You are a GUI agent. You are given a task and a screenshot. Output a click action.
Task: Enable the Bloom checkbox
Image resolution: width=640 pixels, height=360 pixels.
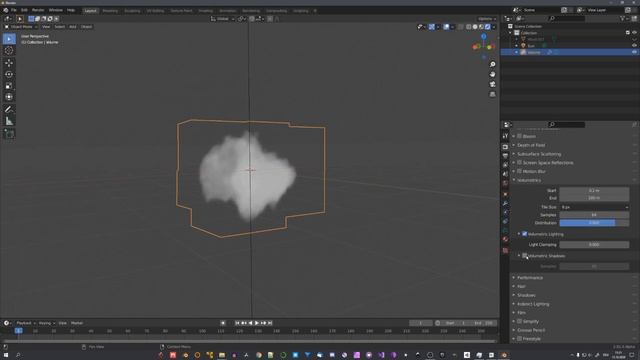pyautogui.click(x=520, y=136)
